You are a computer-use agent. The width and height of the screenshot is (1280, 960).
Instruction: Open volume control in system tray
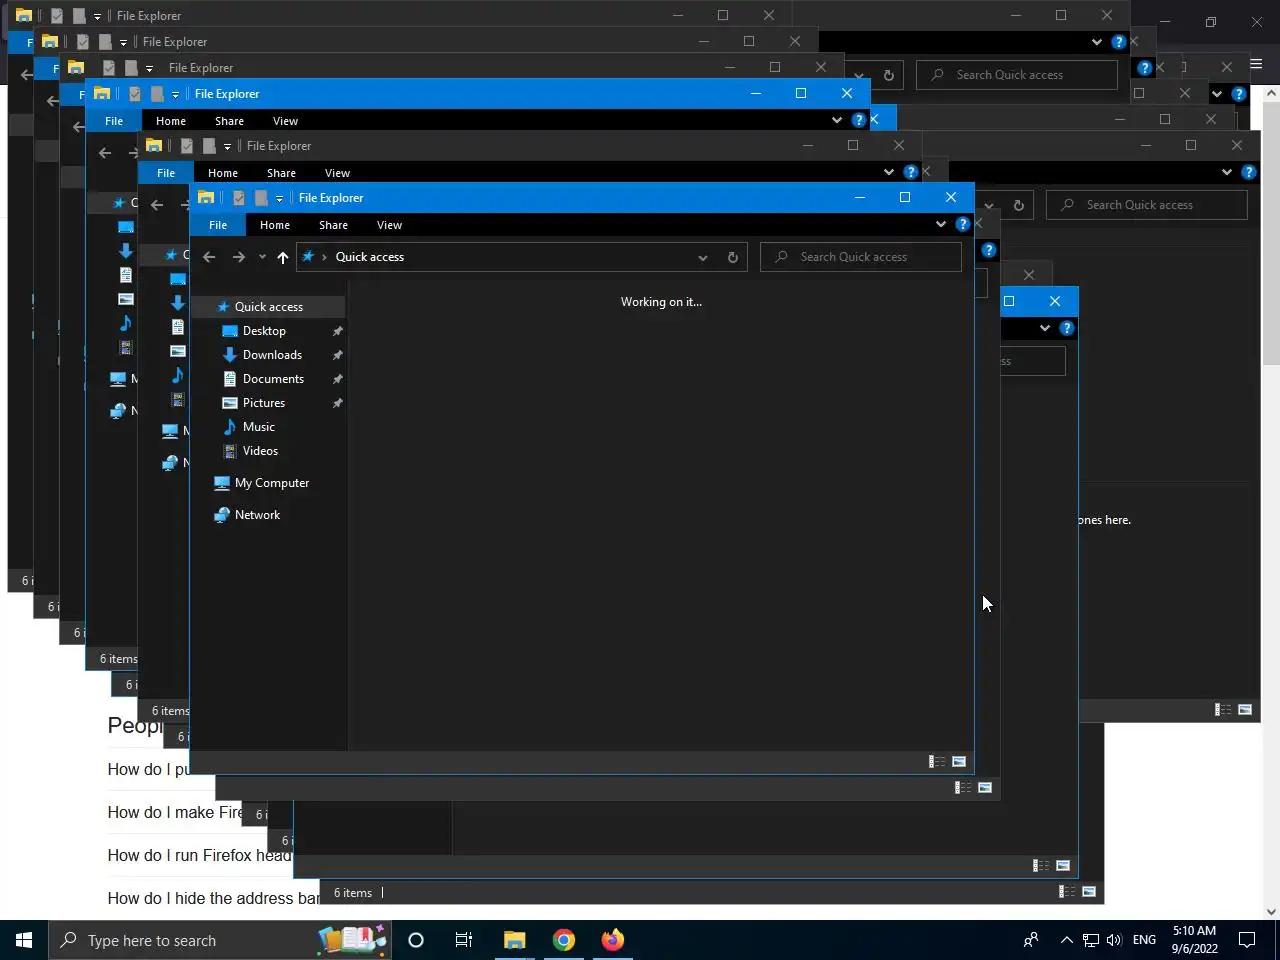tap(1114, 940)
